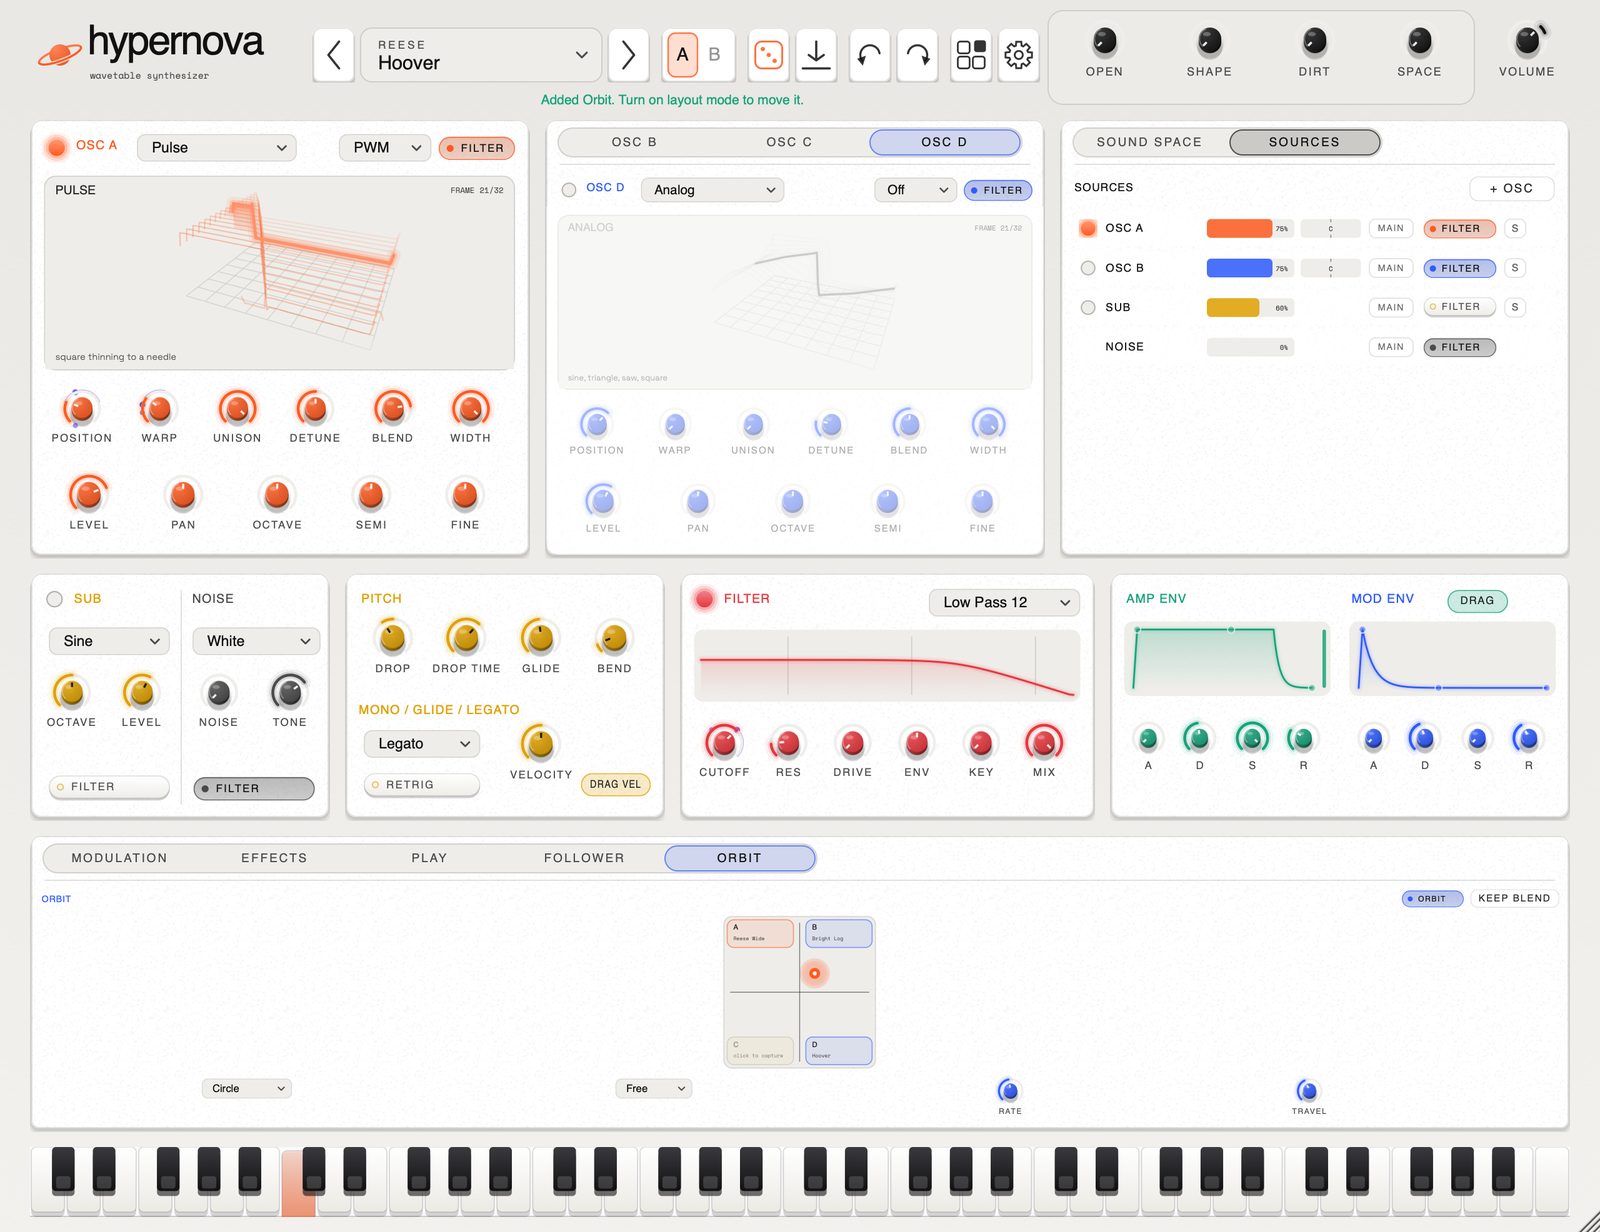Screen dimensions: 1600x1232
Task: Switch to the SOUND SPACE tab
Action: click(x=1149, y=142)
